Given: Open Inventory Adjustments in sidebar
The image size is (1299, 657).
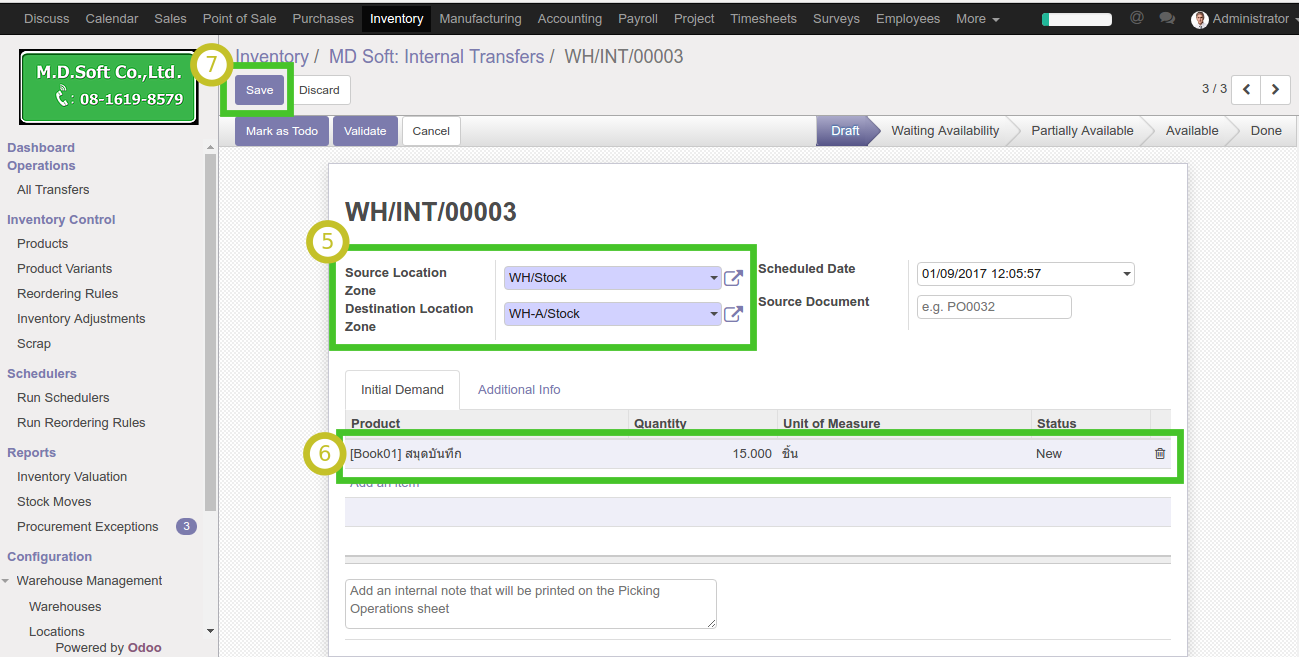Looking at the screenshot, I should click(81, 319).
